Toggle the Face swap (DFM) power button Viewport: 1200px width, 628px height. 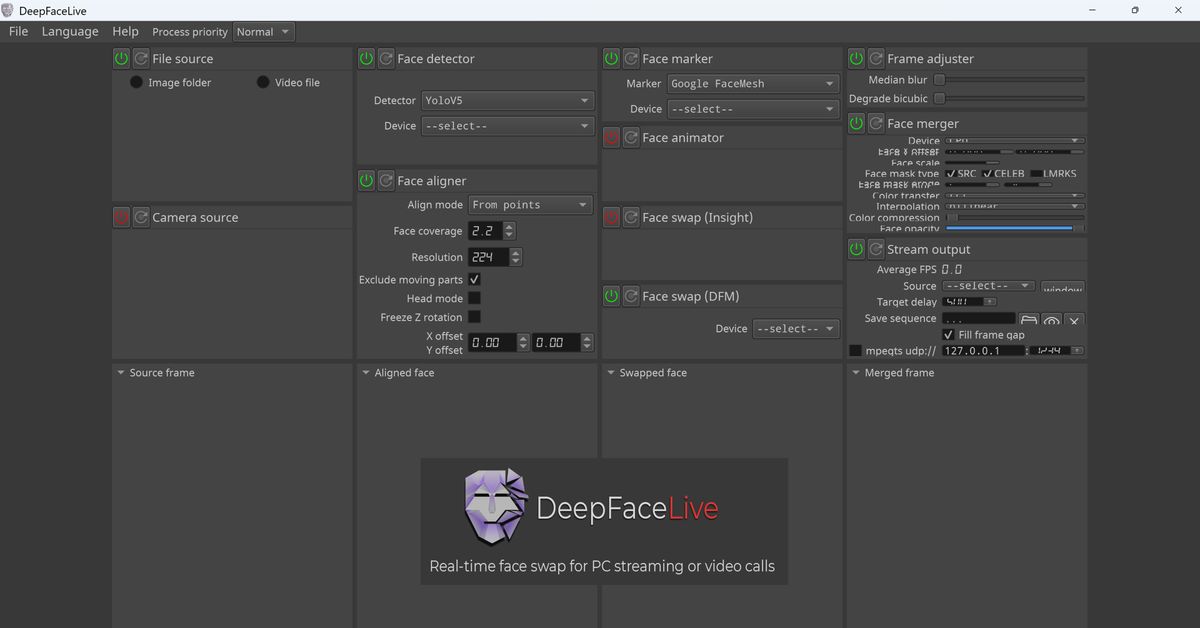tap(611, 296)
